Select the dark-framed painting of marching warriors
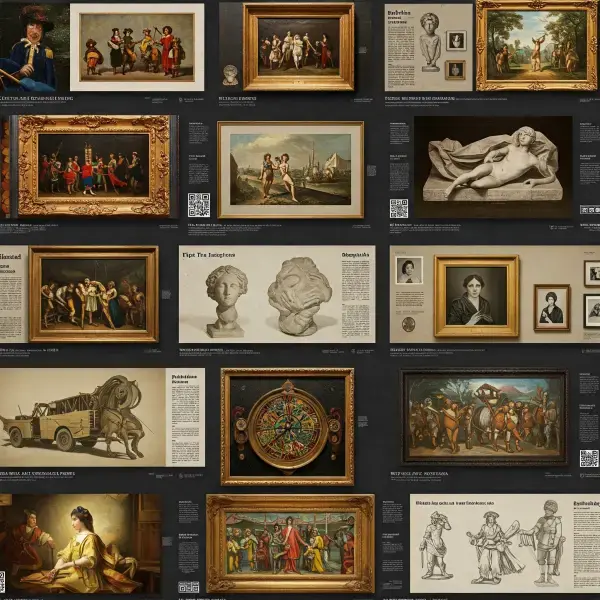 click(484, 417)
